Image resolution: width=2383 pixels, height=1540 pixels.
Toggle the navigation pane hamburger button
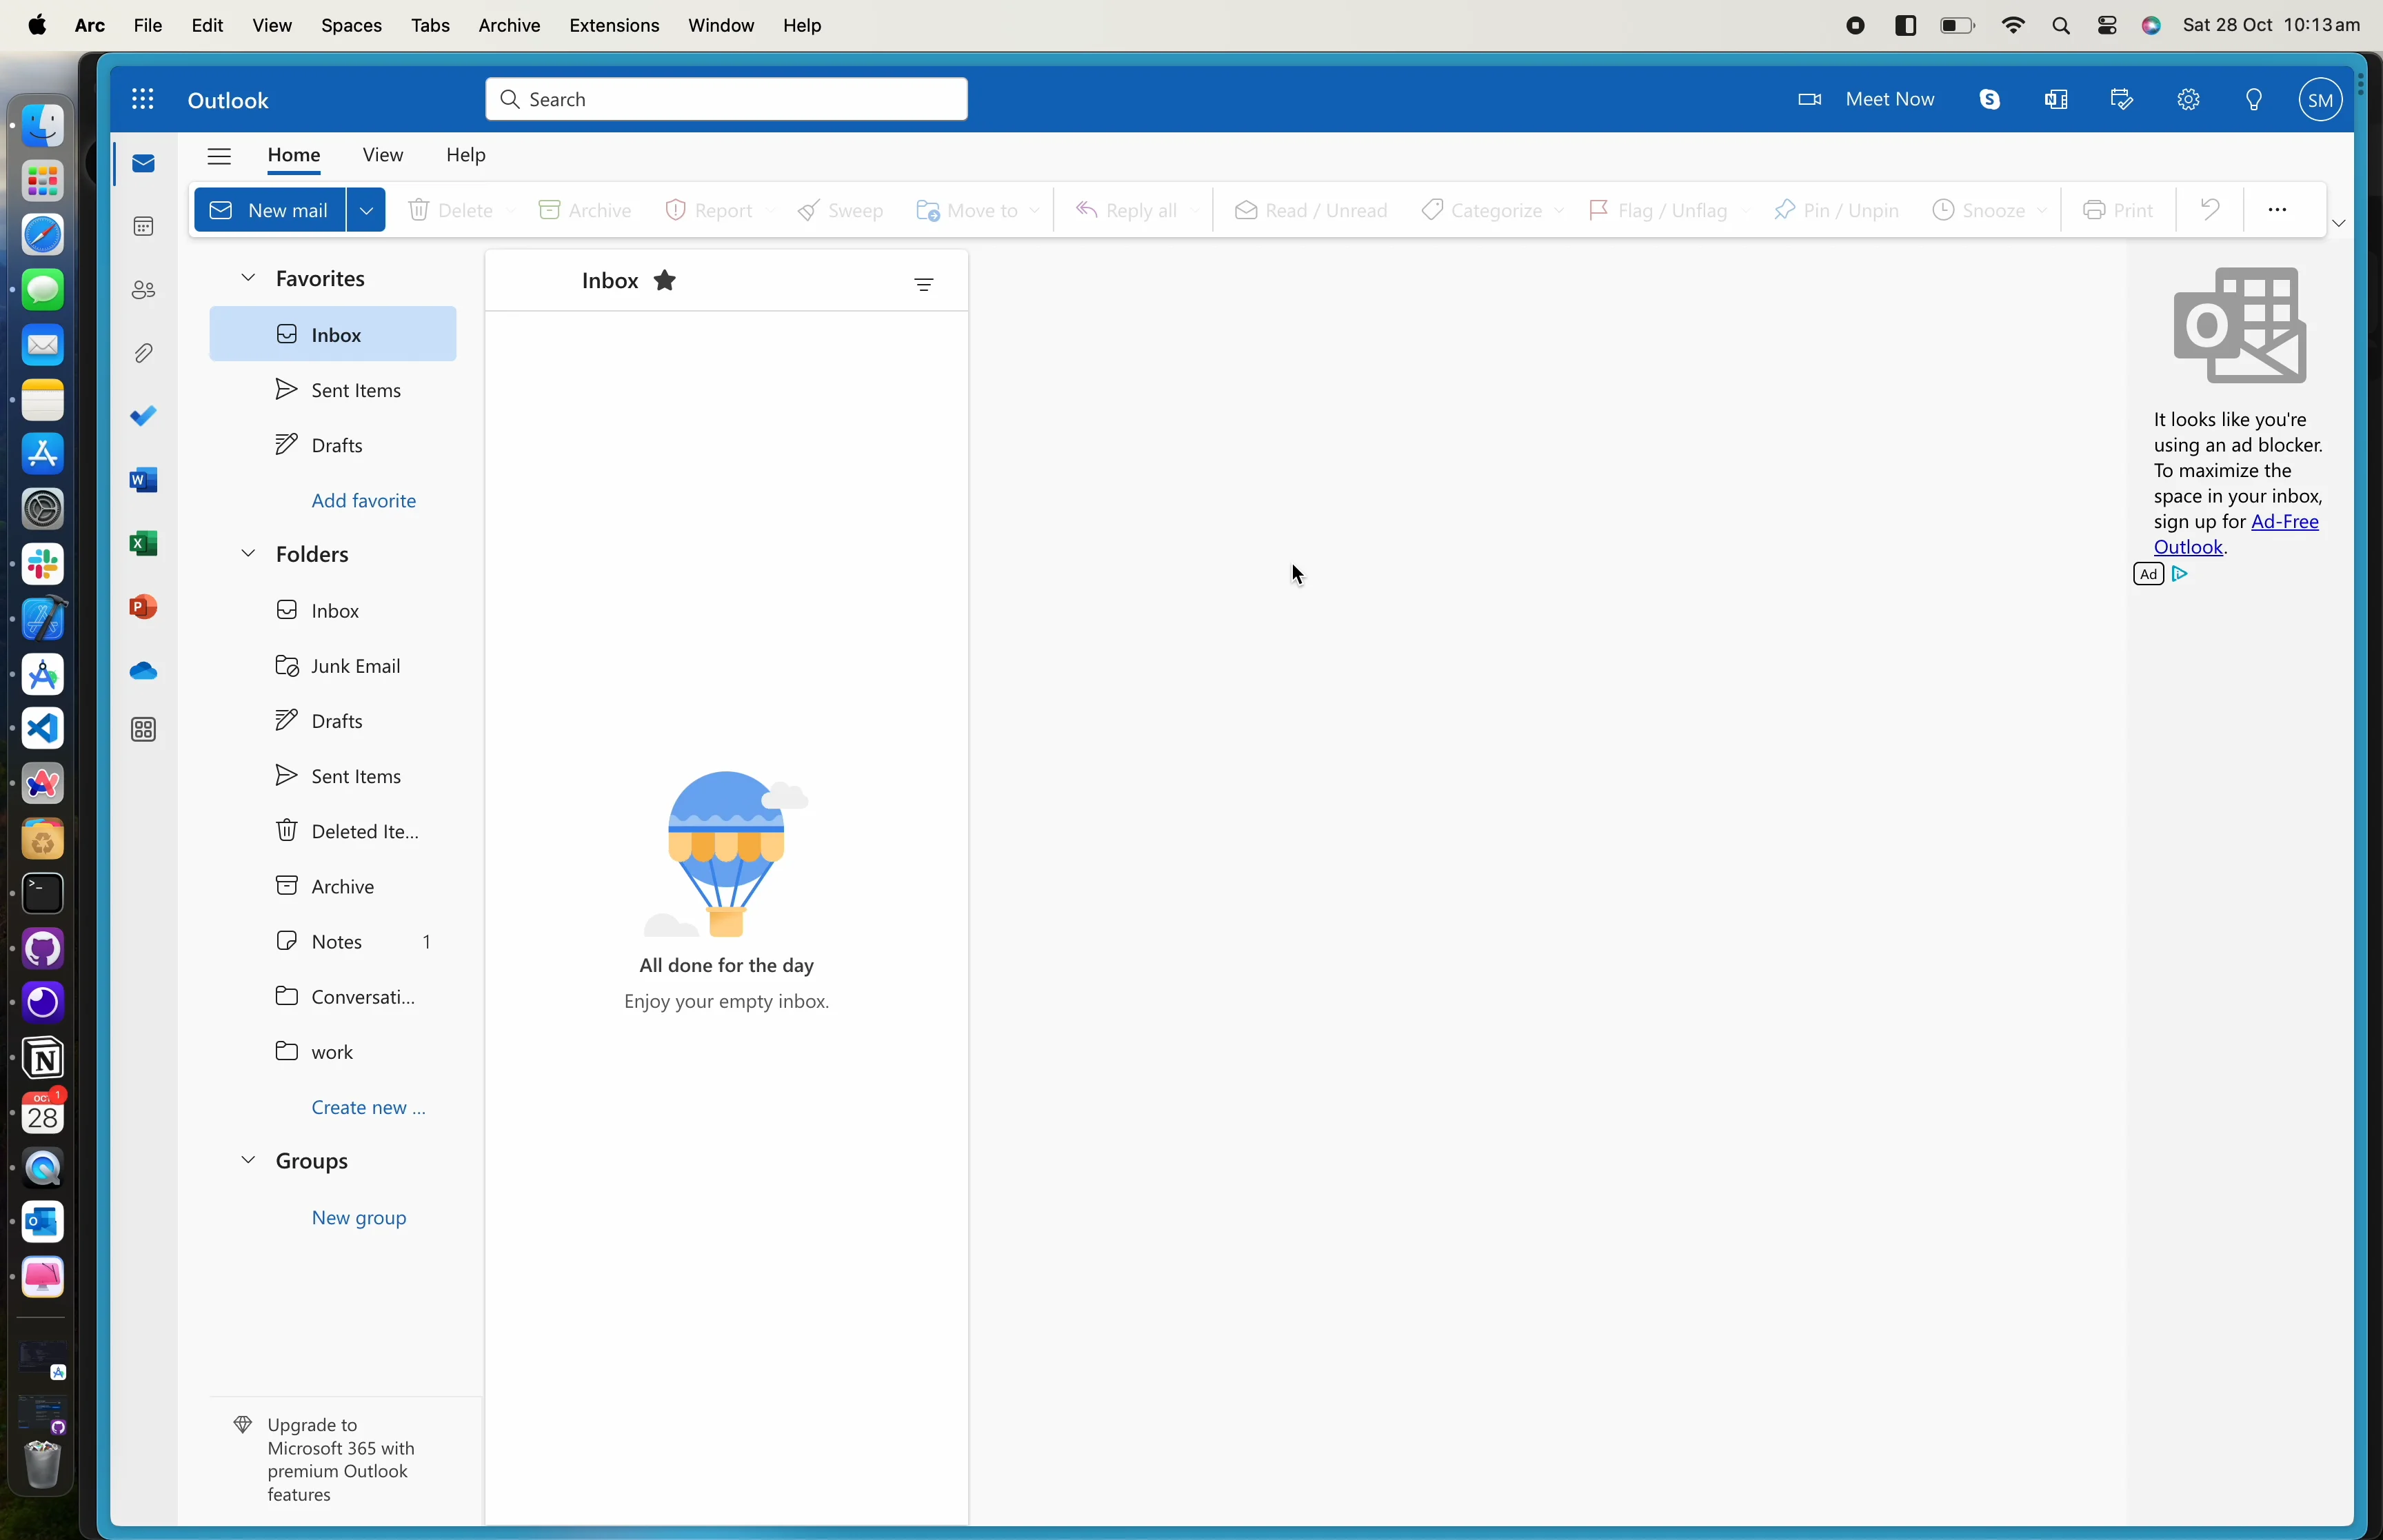219,156
